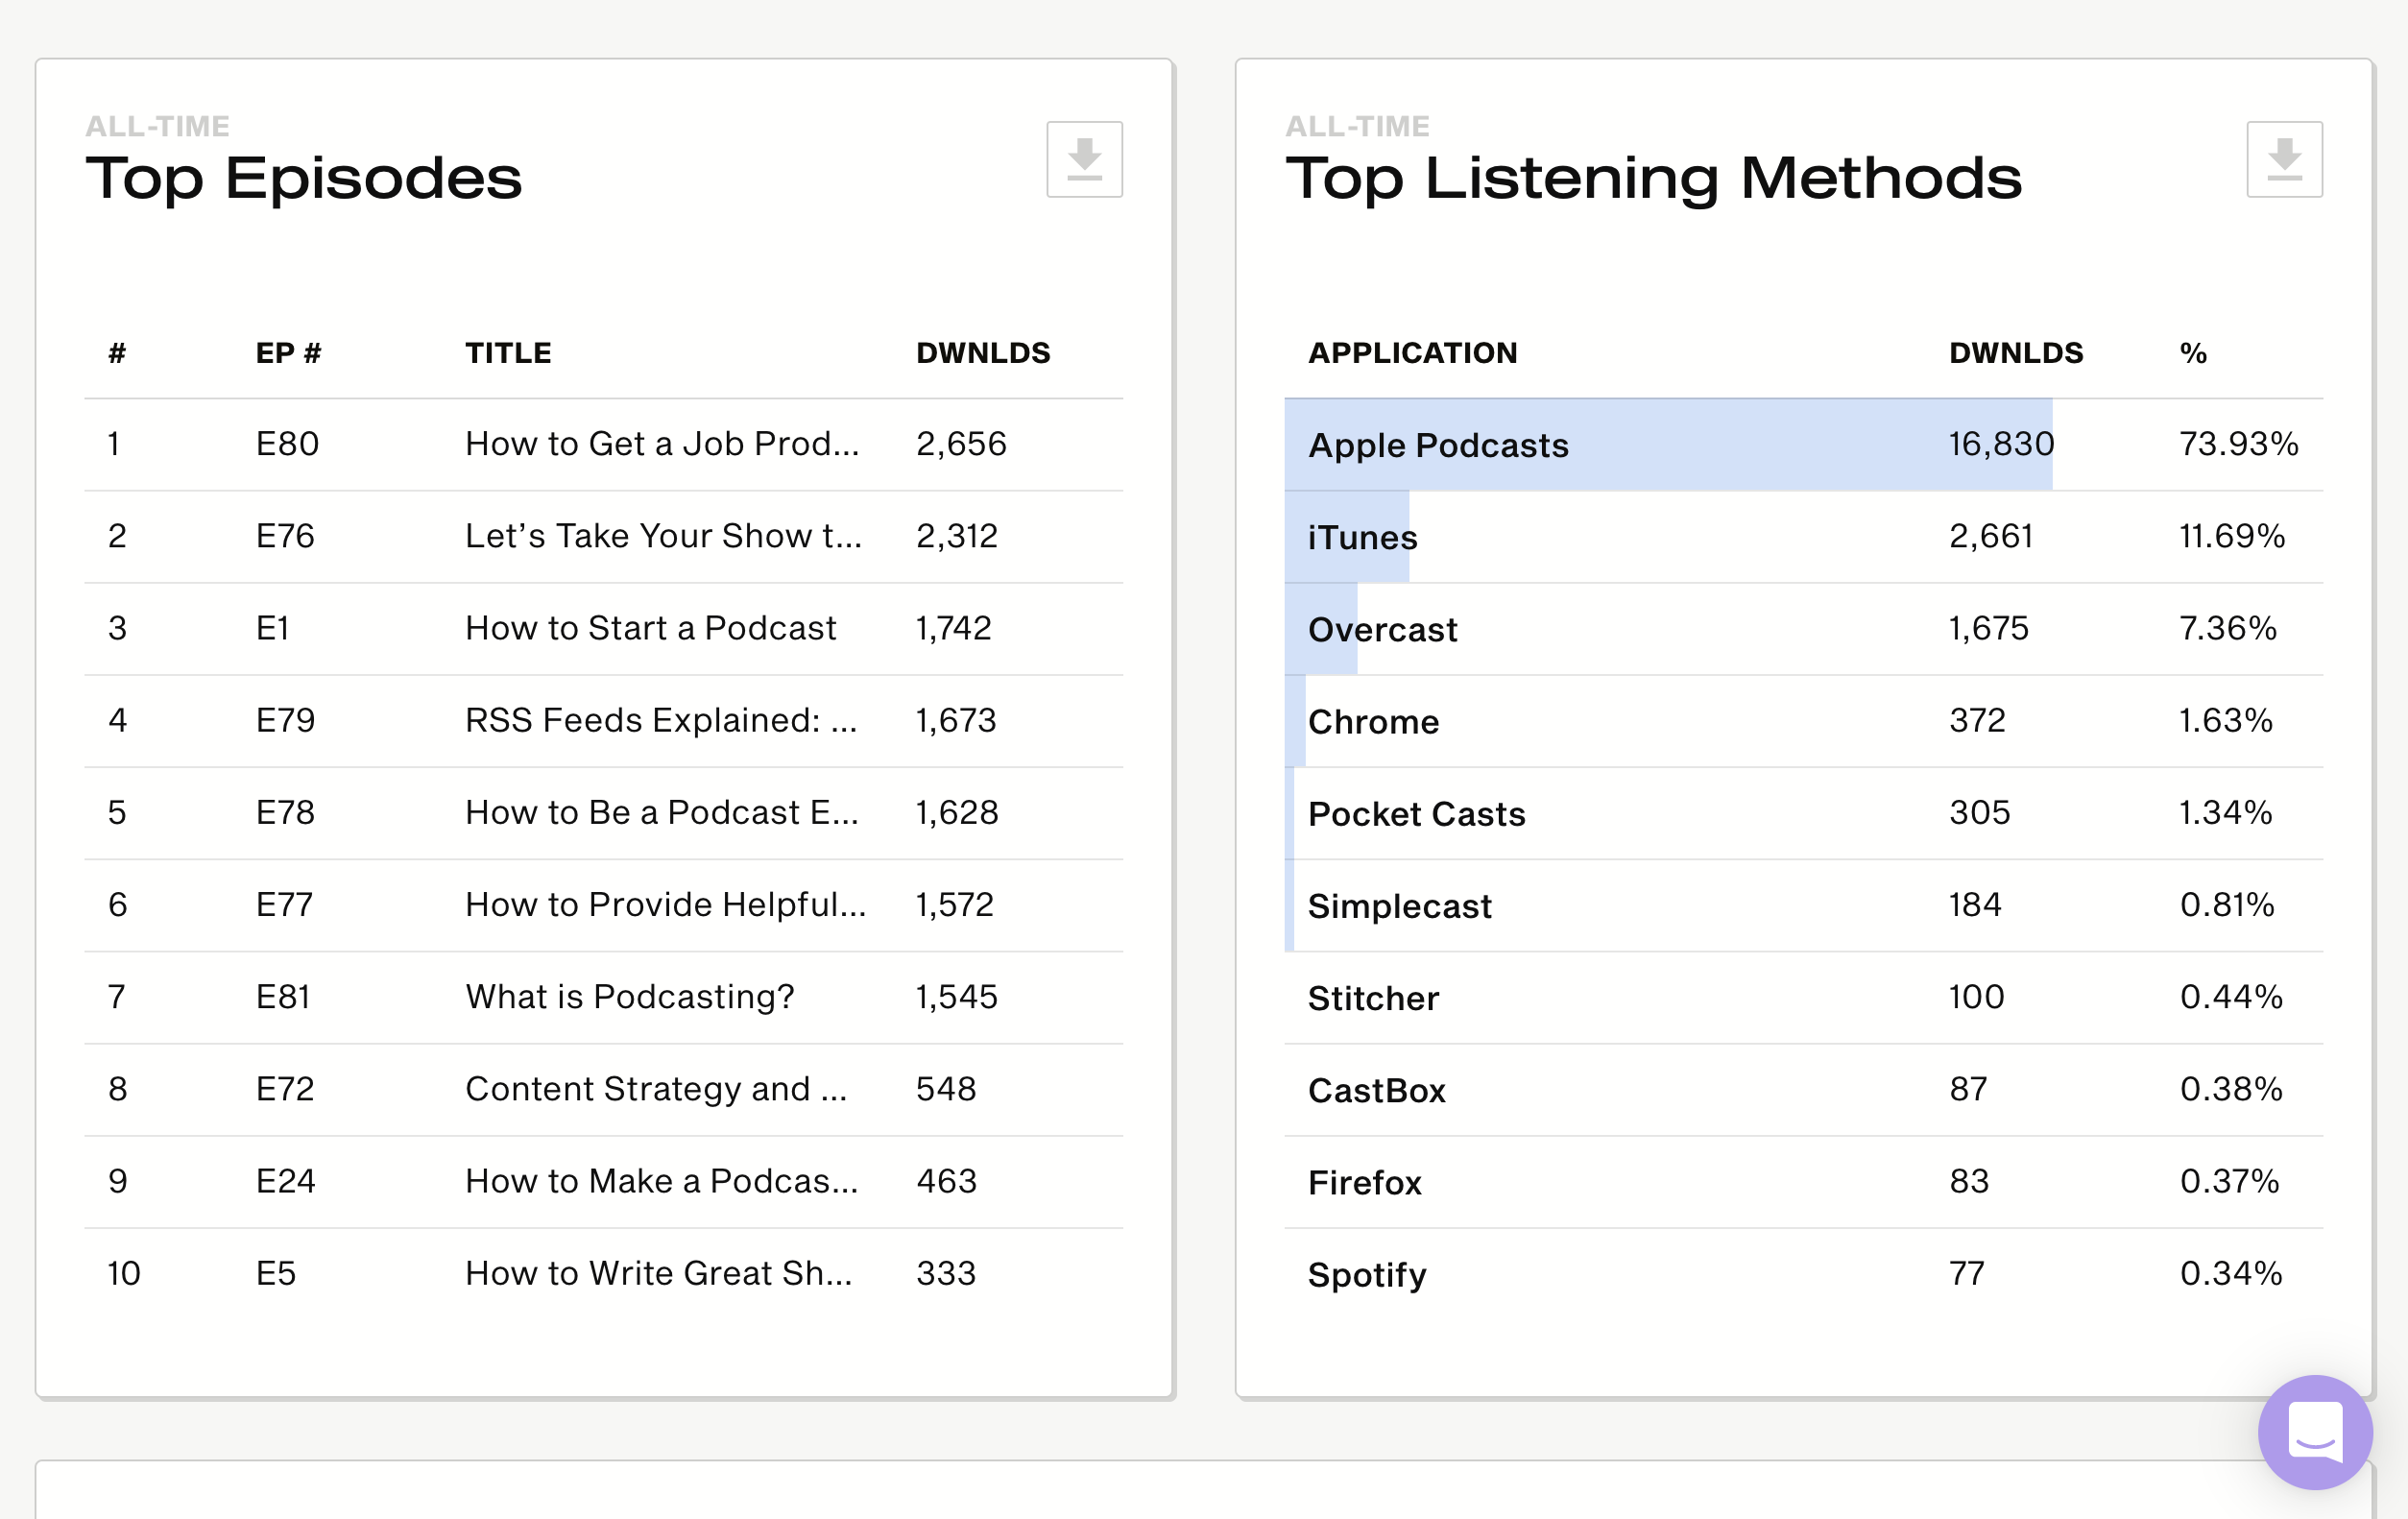Open How to Write Great Sh... episode
Screen dimensions: 2408x1519
pos(658,1273)
